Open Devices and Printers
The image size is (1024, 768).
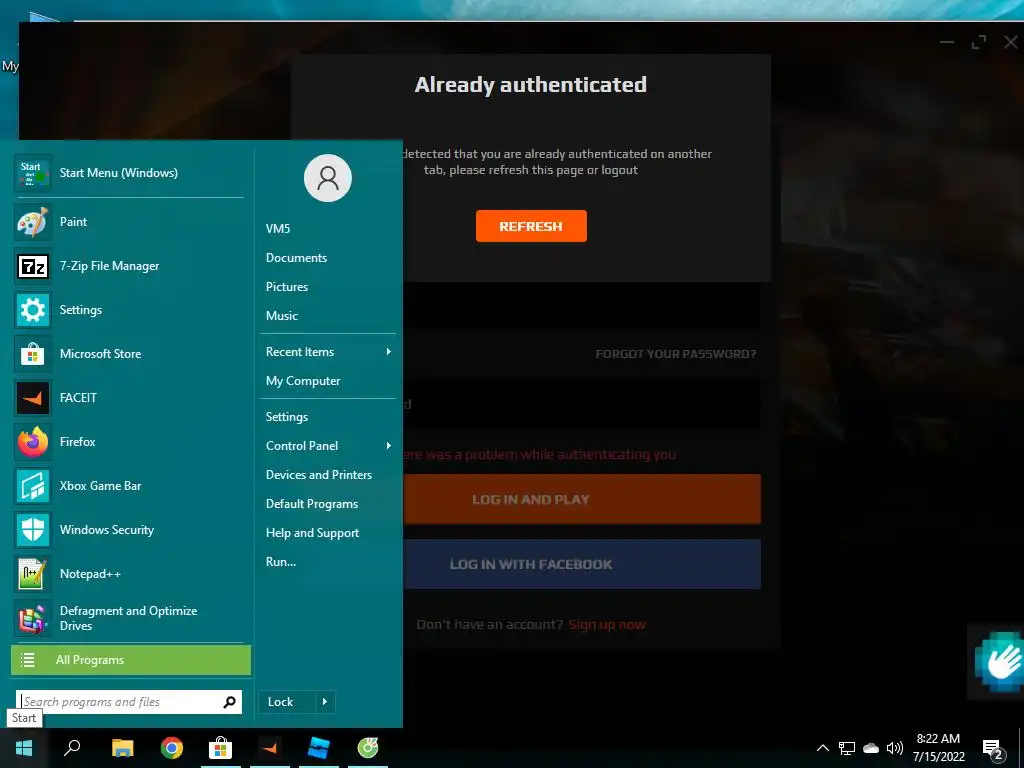coord(319,475)
